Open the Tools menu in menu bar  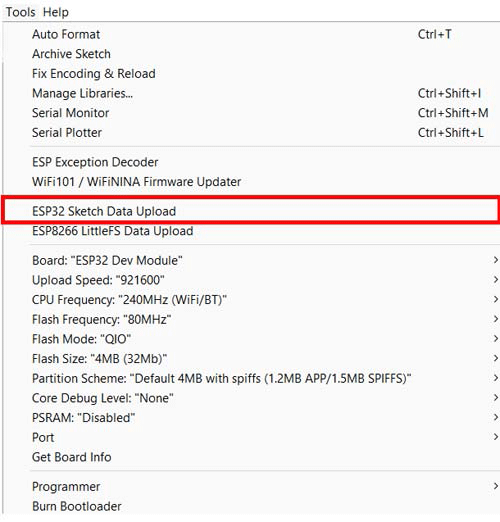point(20,12)
